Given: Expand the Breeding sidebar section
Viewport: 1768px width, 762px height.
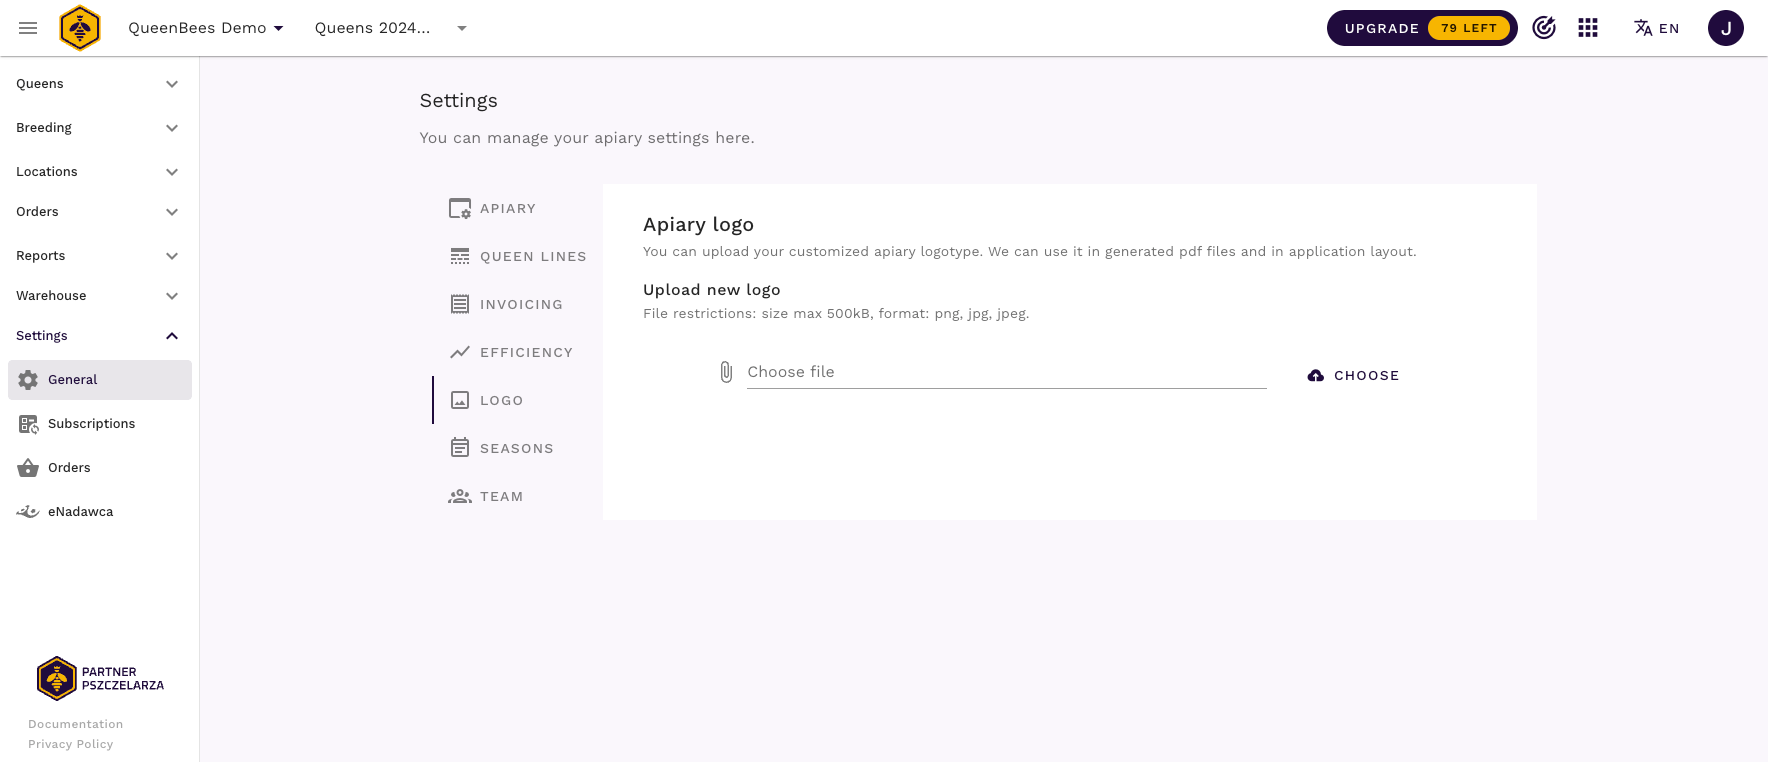Looking at the screenshot, I should [x=98, y=128].
